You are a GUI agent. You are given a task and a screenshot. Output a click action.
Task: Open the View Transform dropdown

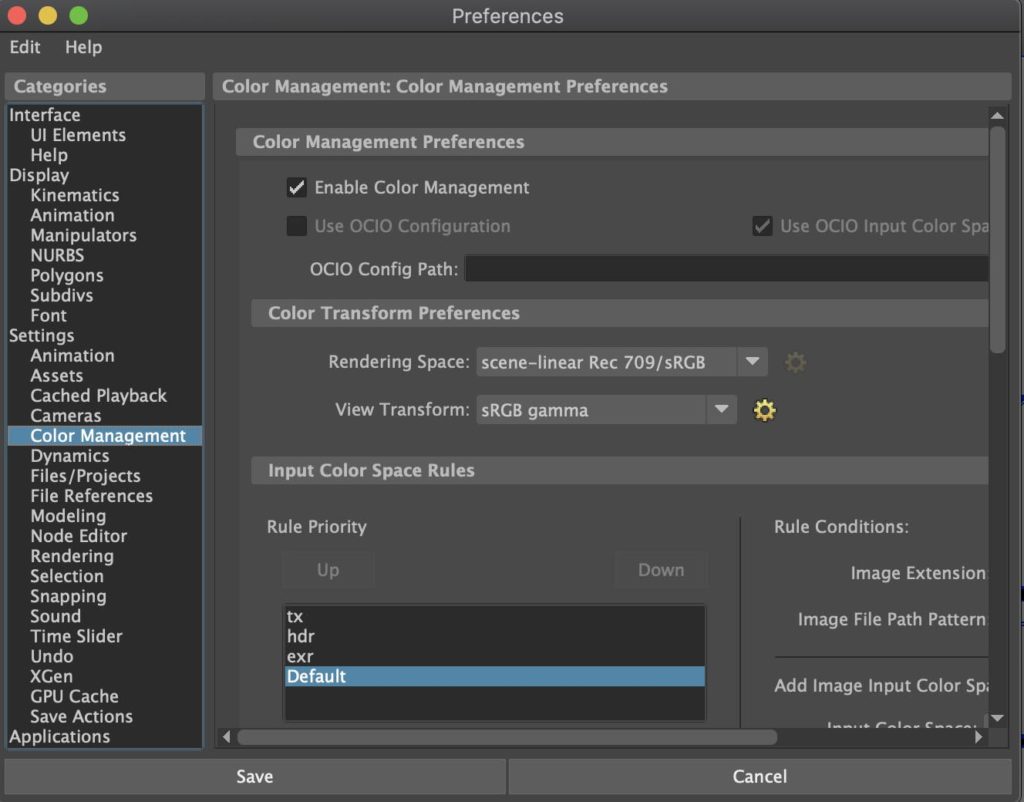tap(607, 410)
